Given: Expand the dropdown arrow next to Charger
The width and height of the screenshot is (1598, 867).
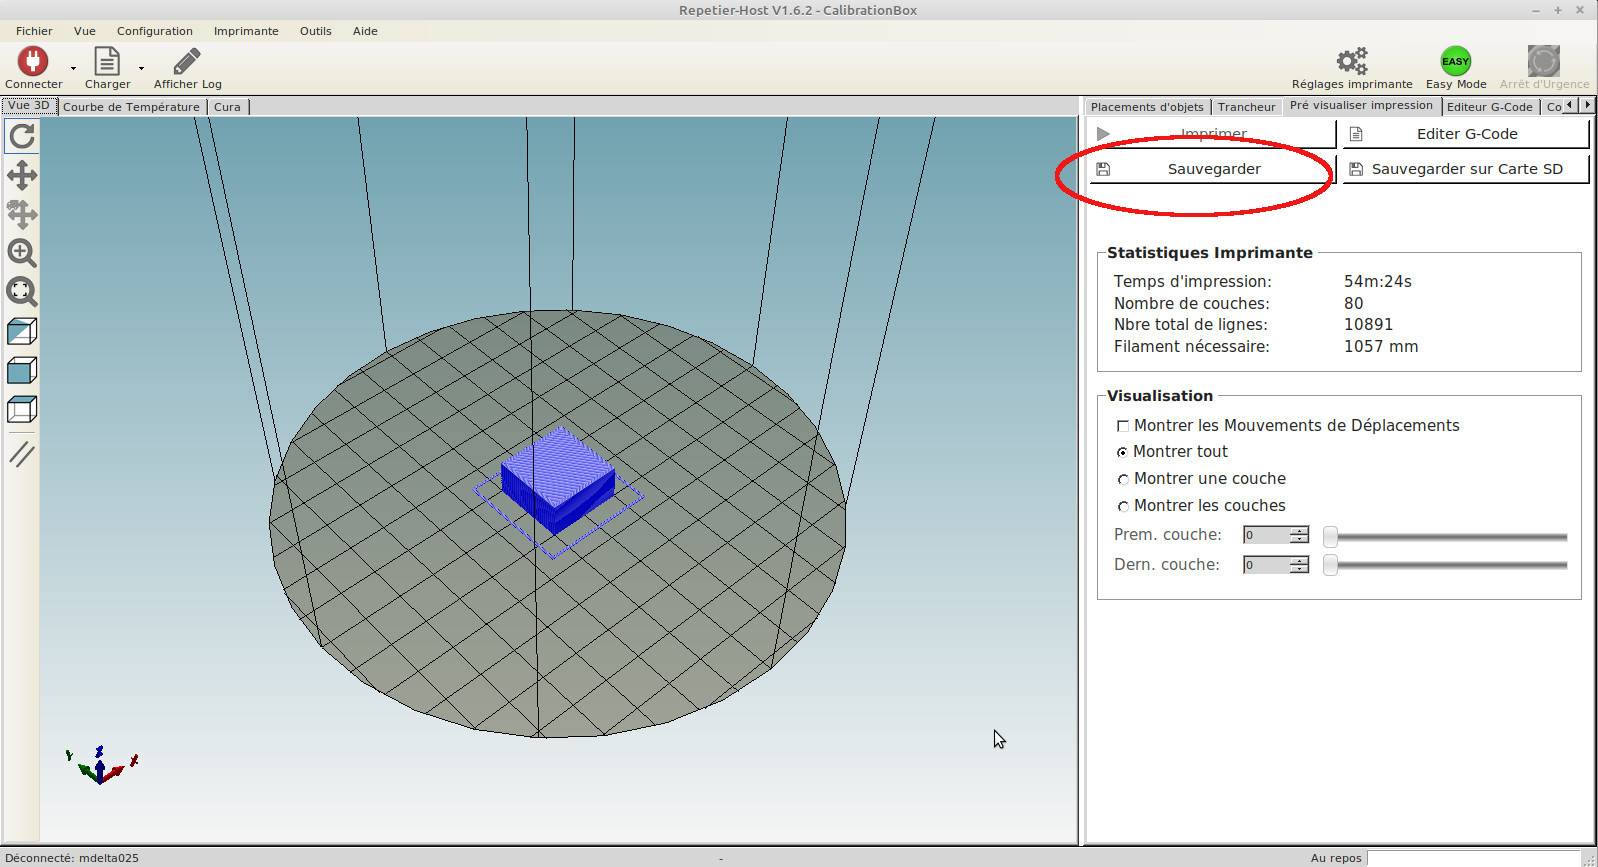Looking at the screenshot, I should click(x=141, y=69).
